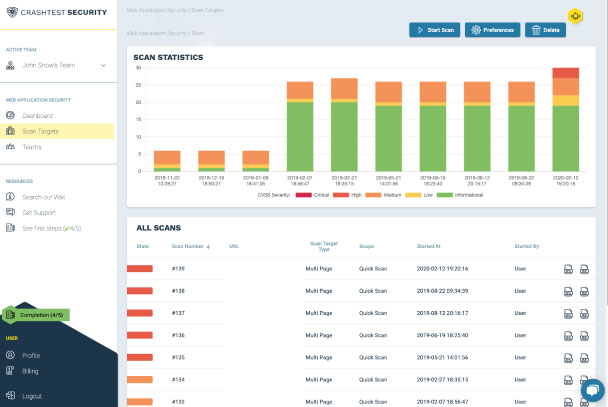
Task: Toggle Critical severity in chart legend
Action: (x=312, y=195)
